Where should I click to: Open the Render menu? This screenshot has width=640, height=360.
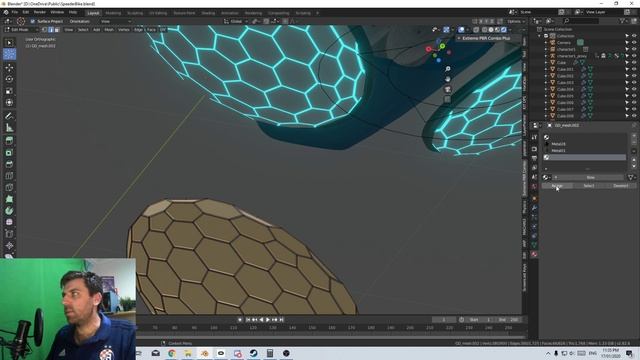40,12
